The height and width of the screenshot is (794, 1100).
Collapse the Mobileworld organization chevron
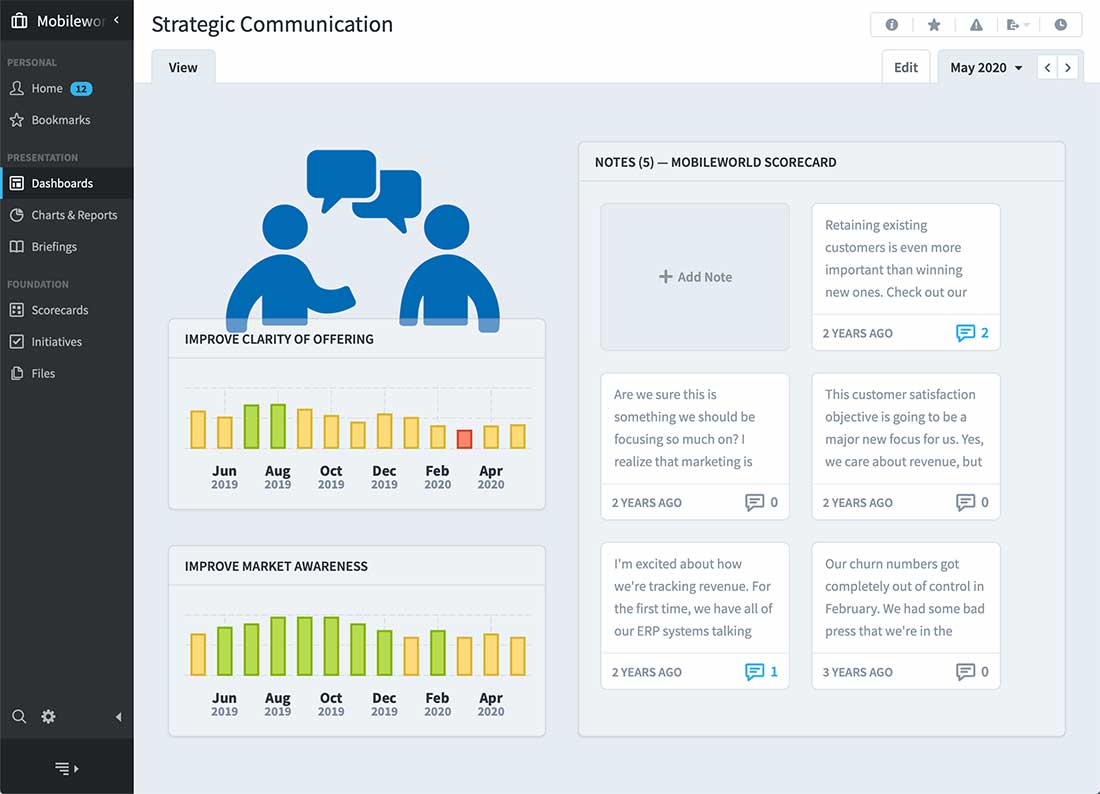[x=116, y=20]
